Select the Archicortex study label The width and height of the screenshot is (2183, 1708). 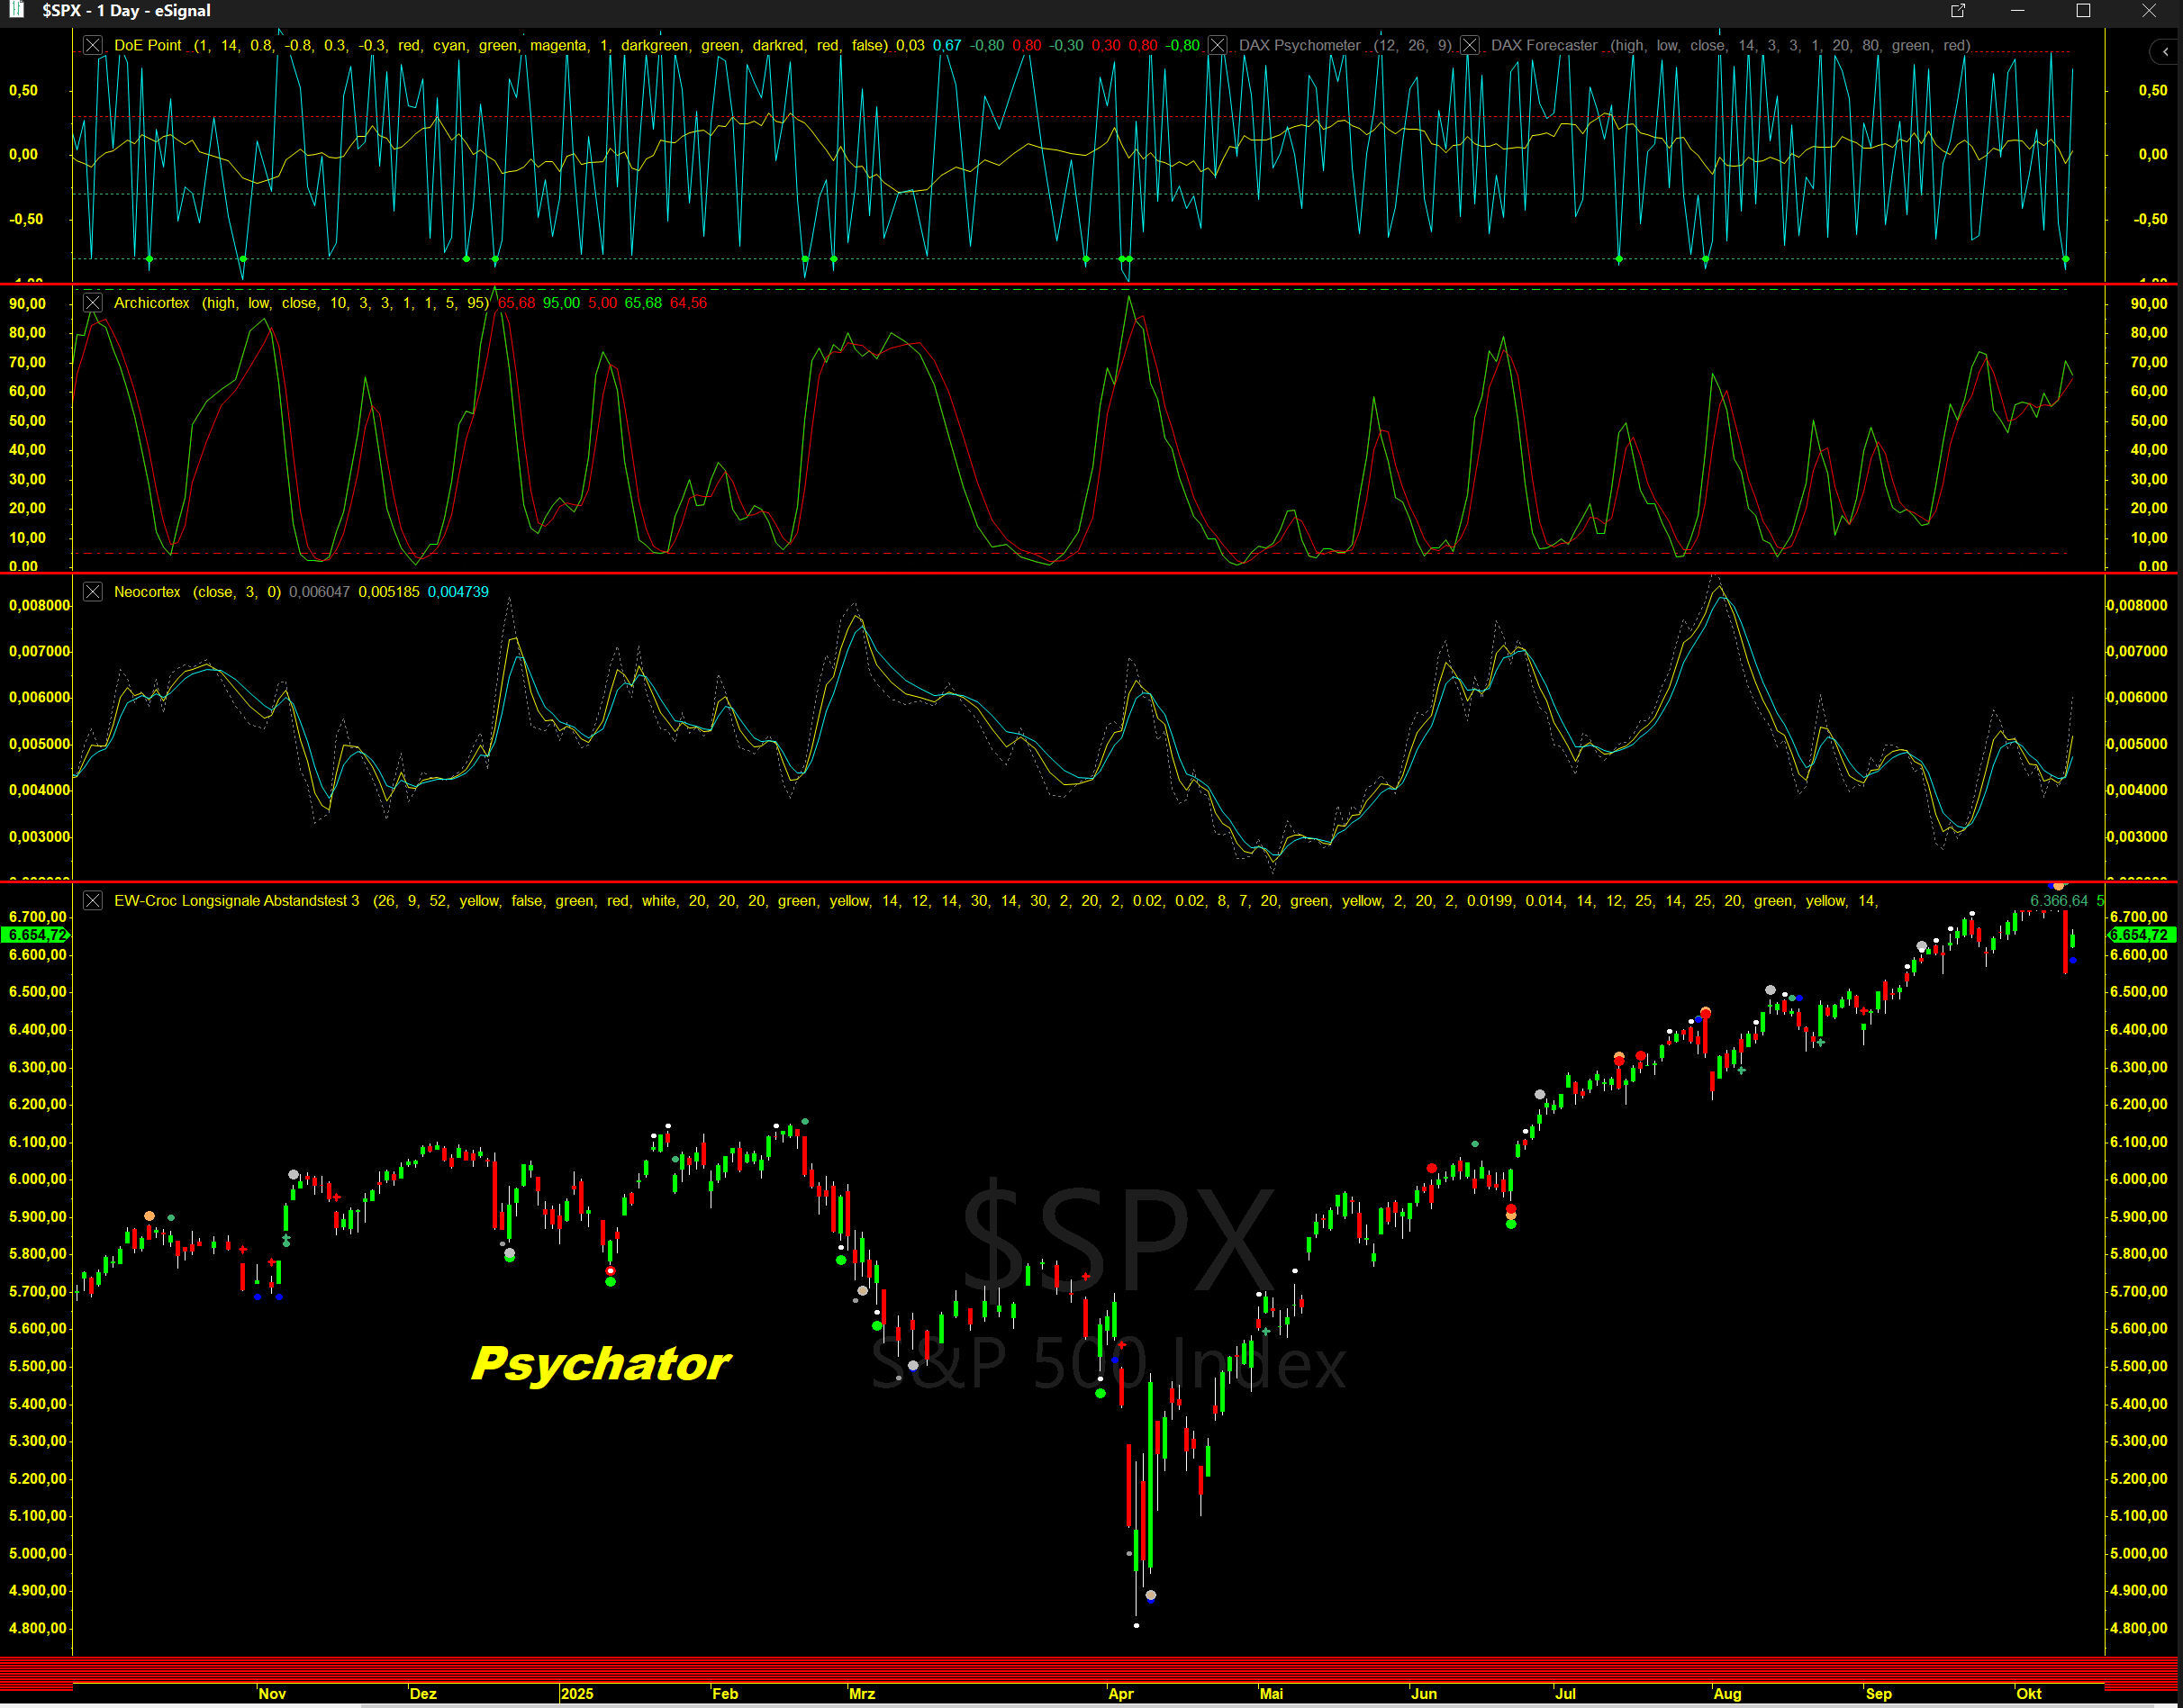tap(151, 303)
